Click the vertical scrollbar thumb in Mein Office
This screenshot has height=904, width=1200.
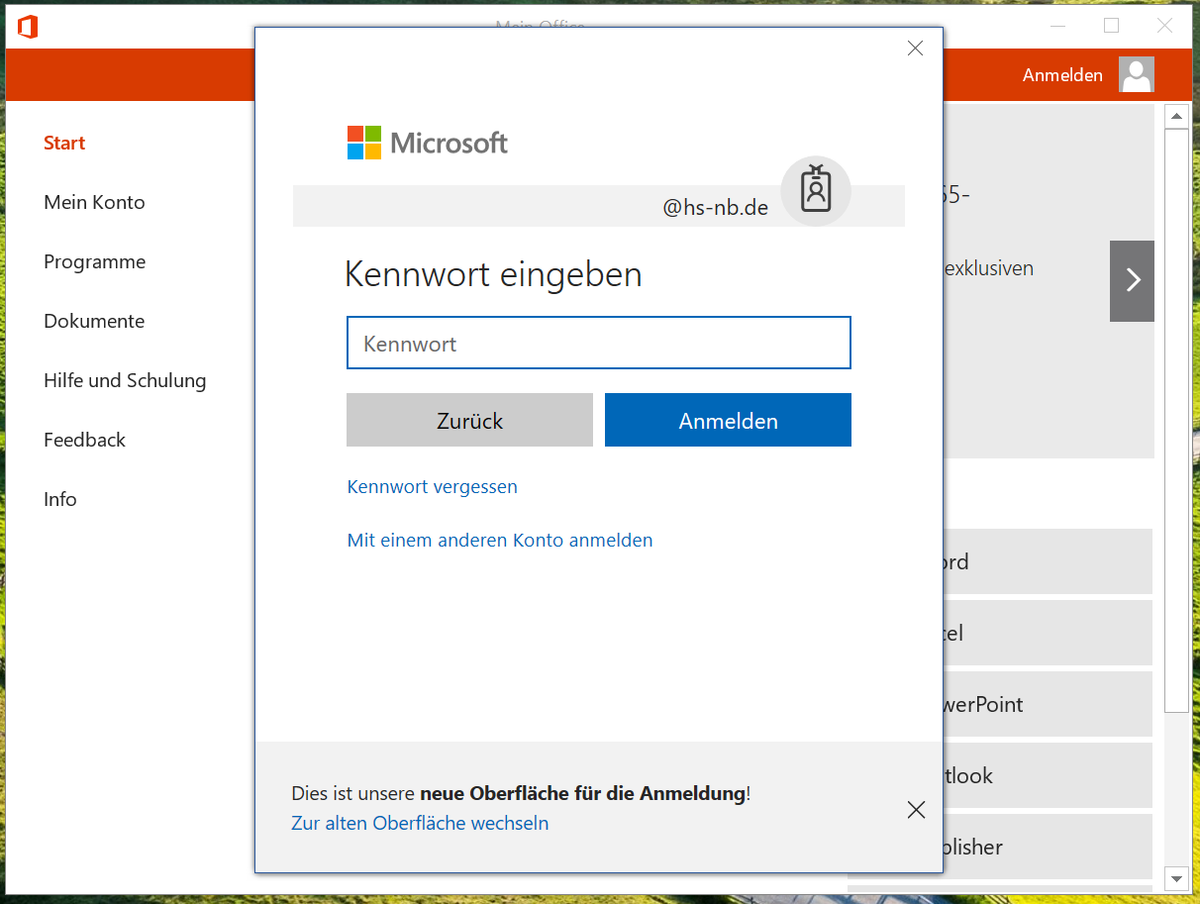click(x=1175, y=420)
